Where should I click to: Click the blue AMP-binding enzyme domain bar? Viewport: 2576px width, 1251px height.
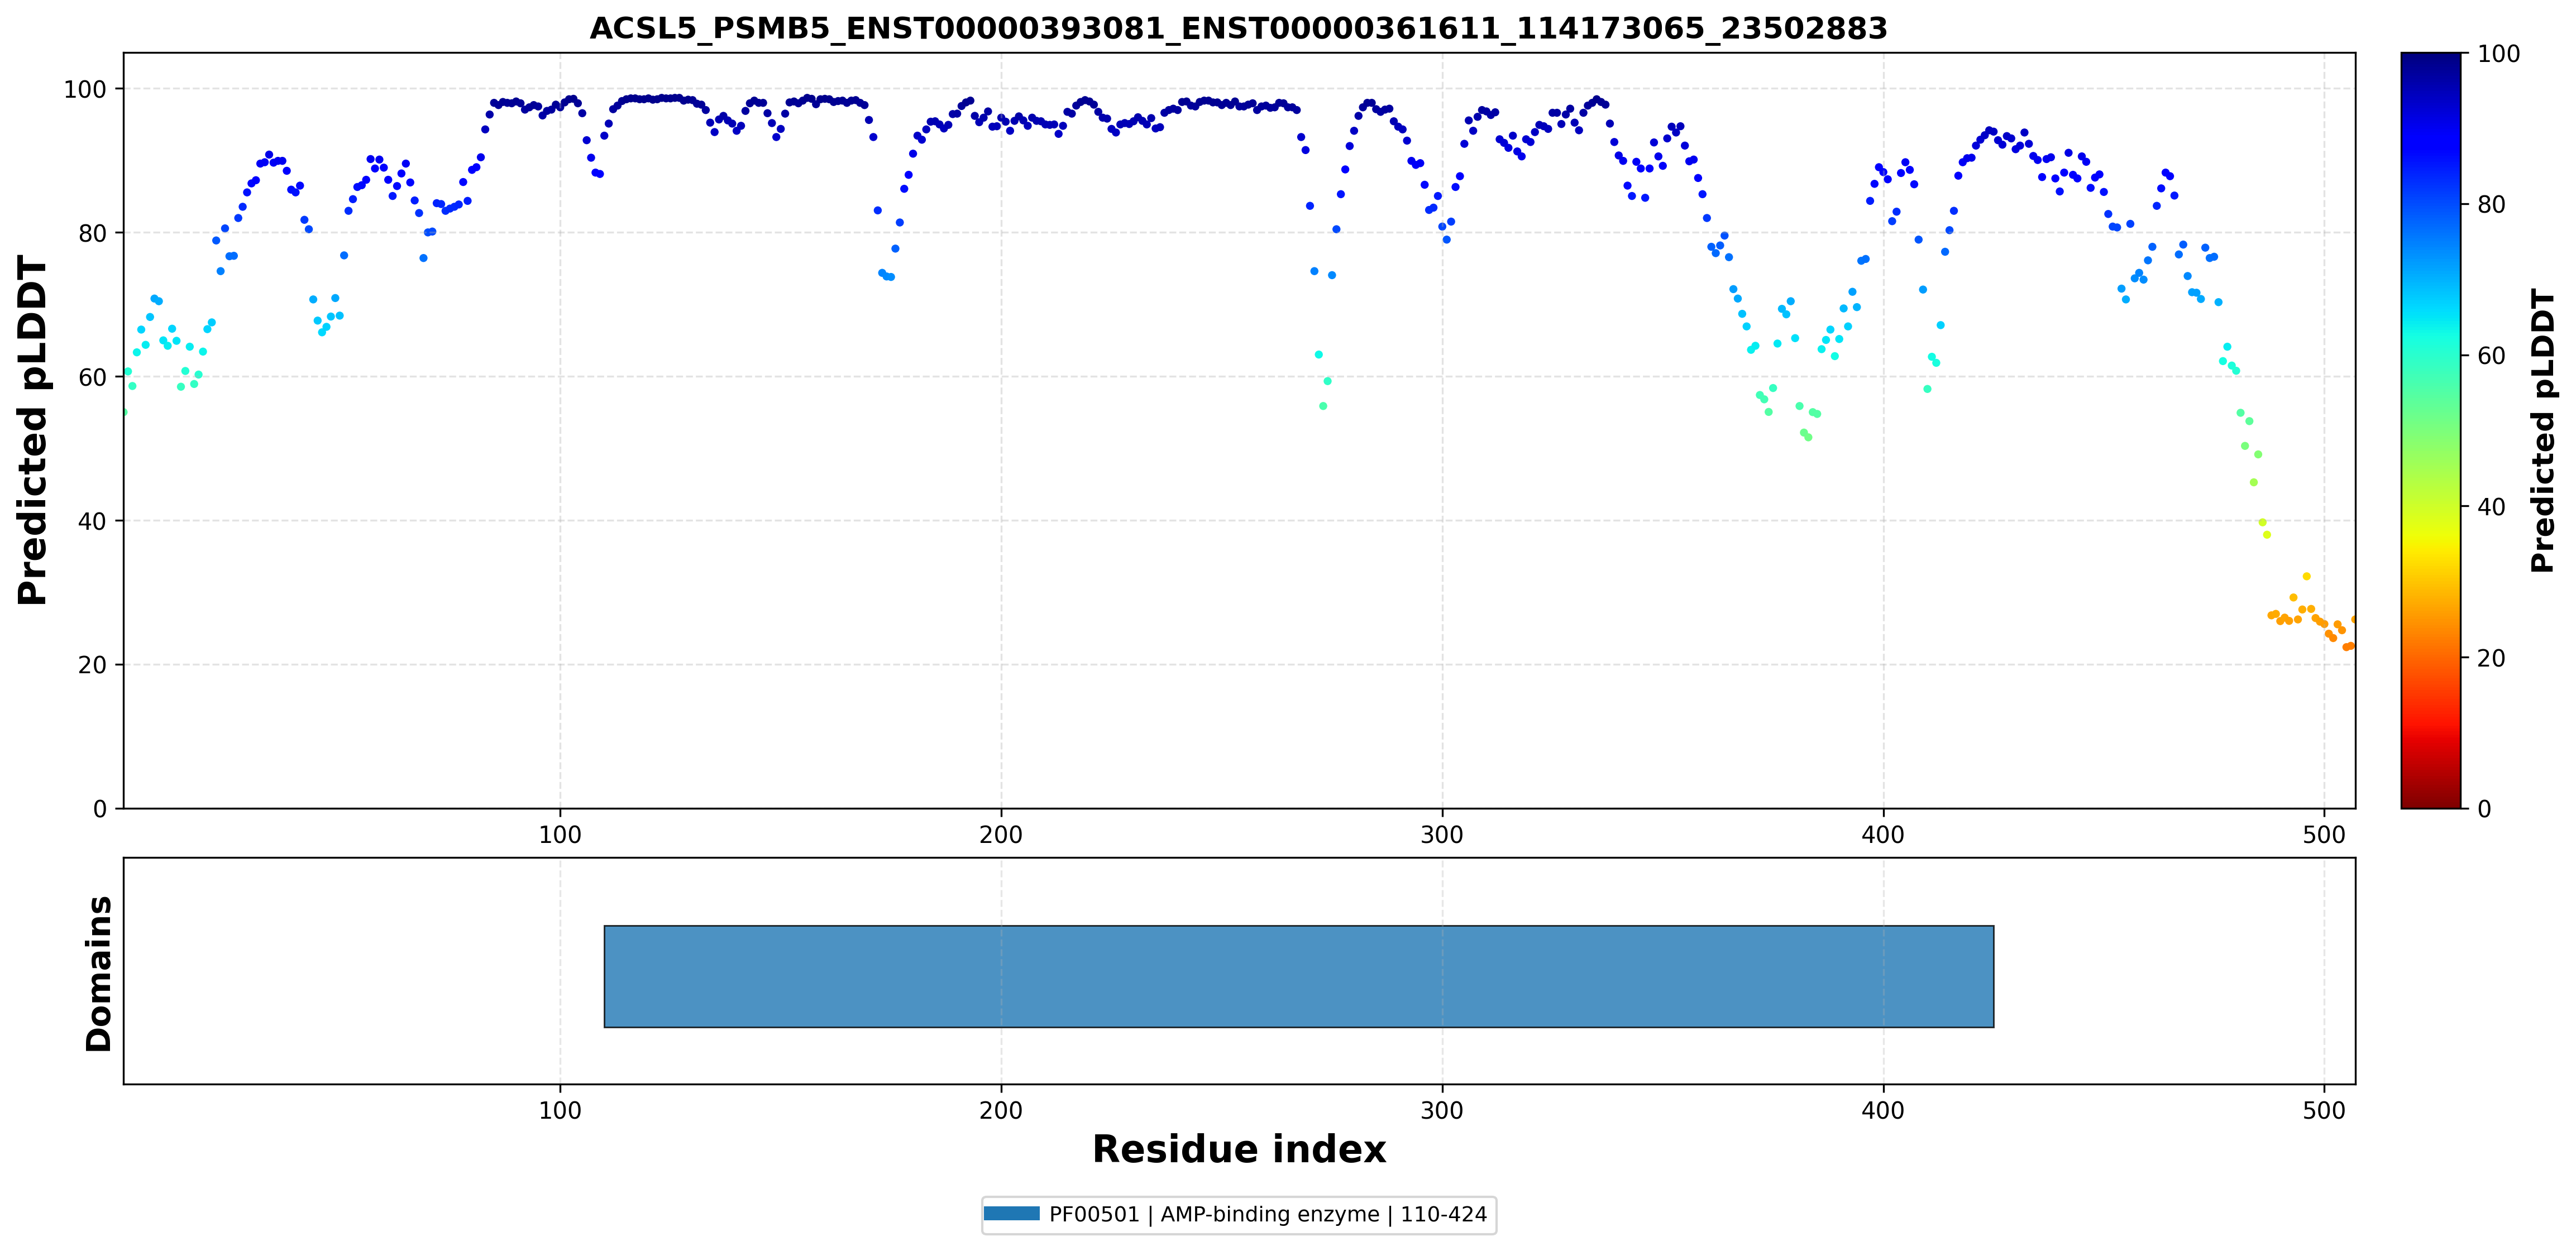[x=1298, y=976]
